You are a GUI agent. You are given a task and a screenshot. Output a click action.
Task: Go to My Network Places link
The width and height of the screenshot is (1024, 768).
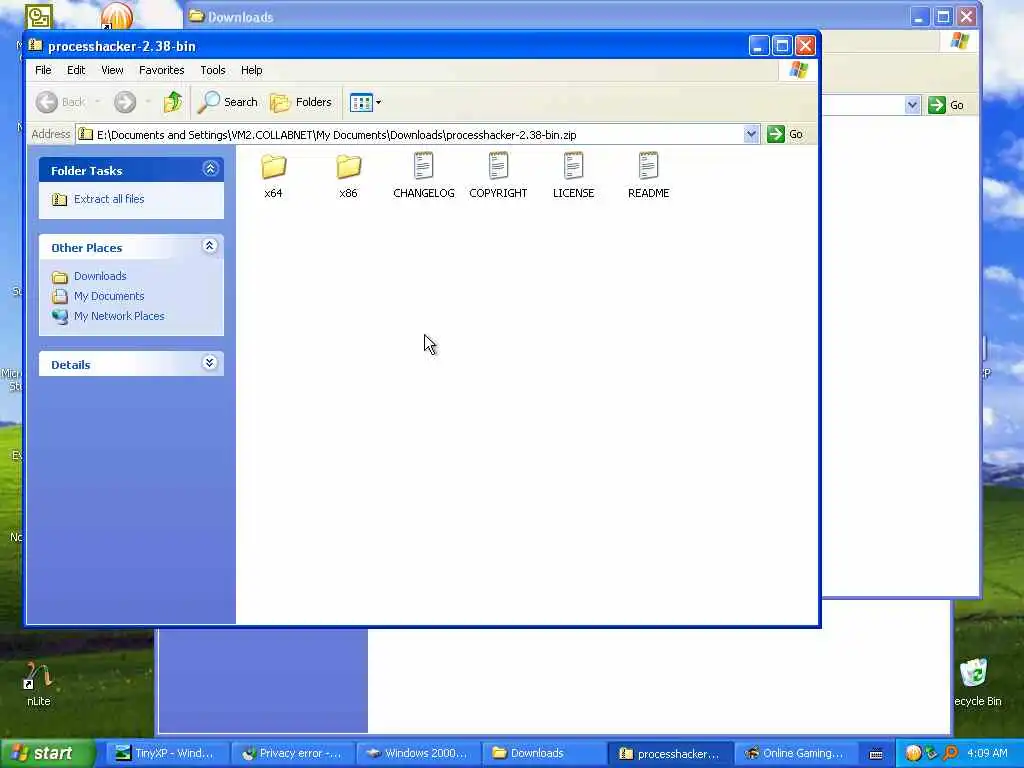[x=119, y=316]
